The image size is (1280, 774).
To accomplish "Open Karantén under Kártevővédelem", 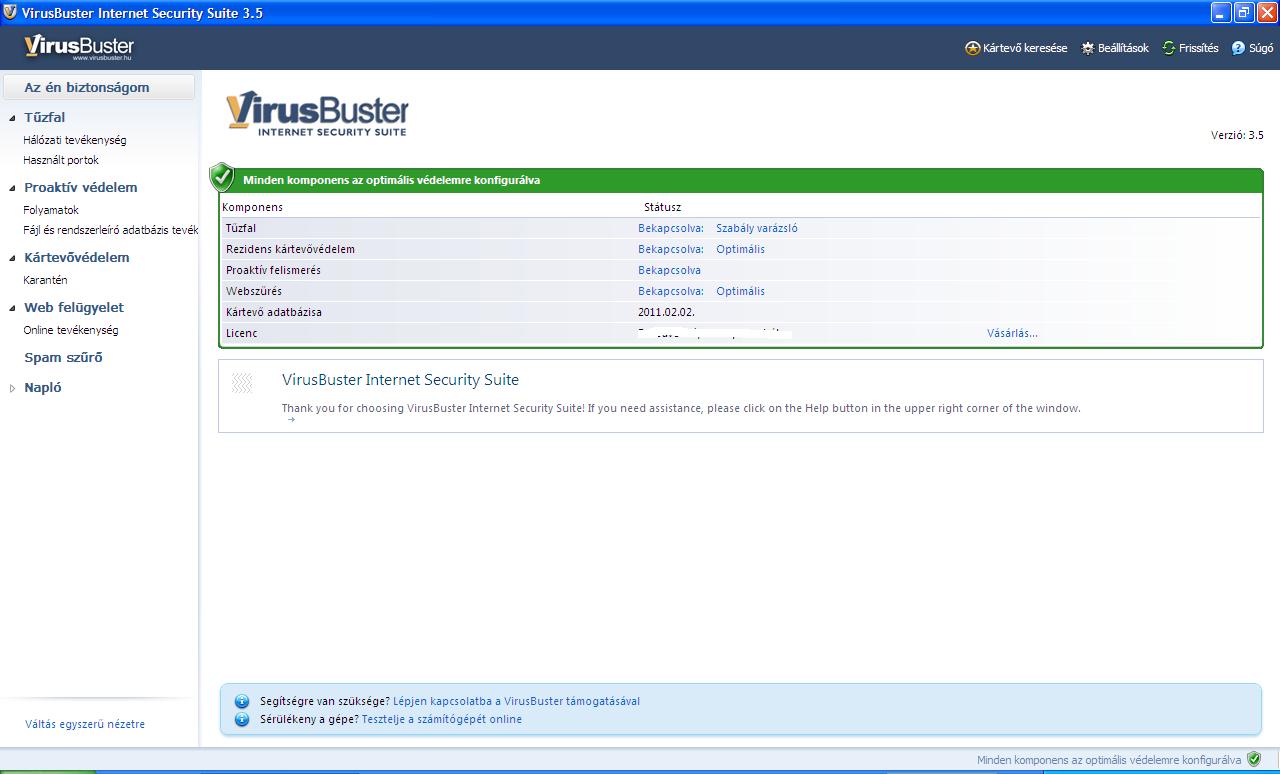I will click(45, 280).
